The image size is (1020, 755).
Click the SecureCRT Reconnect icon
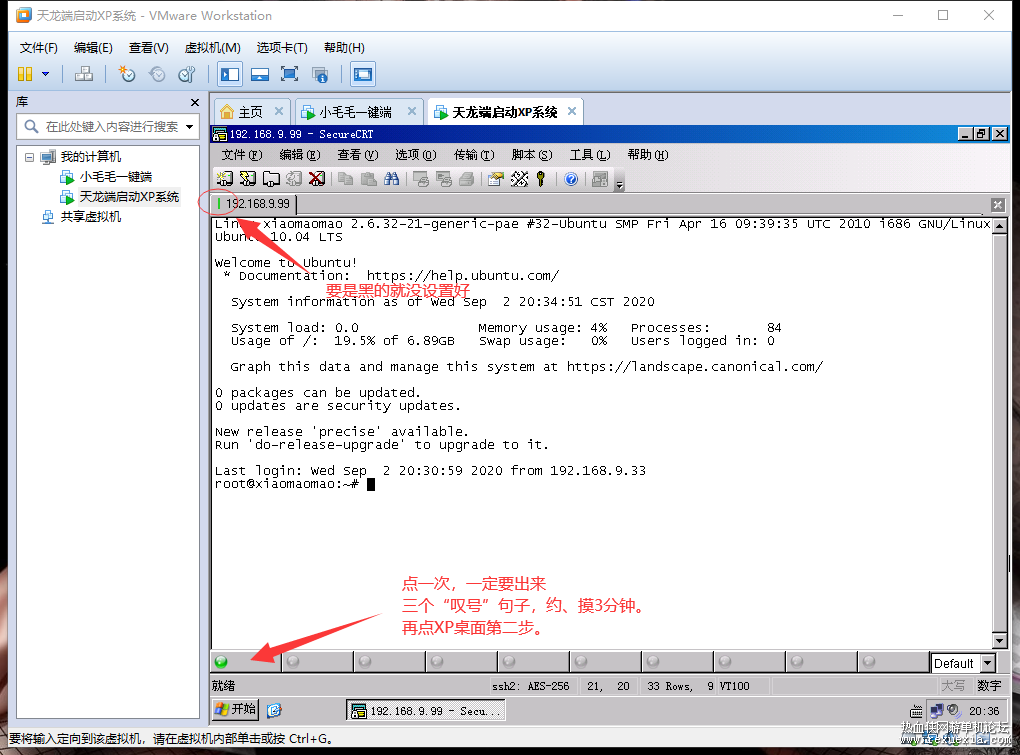[294, 179]
